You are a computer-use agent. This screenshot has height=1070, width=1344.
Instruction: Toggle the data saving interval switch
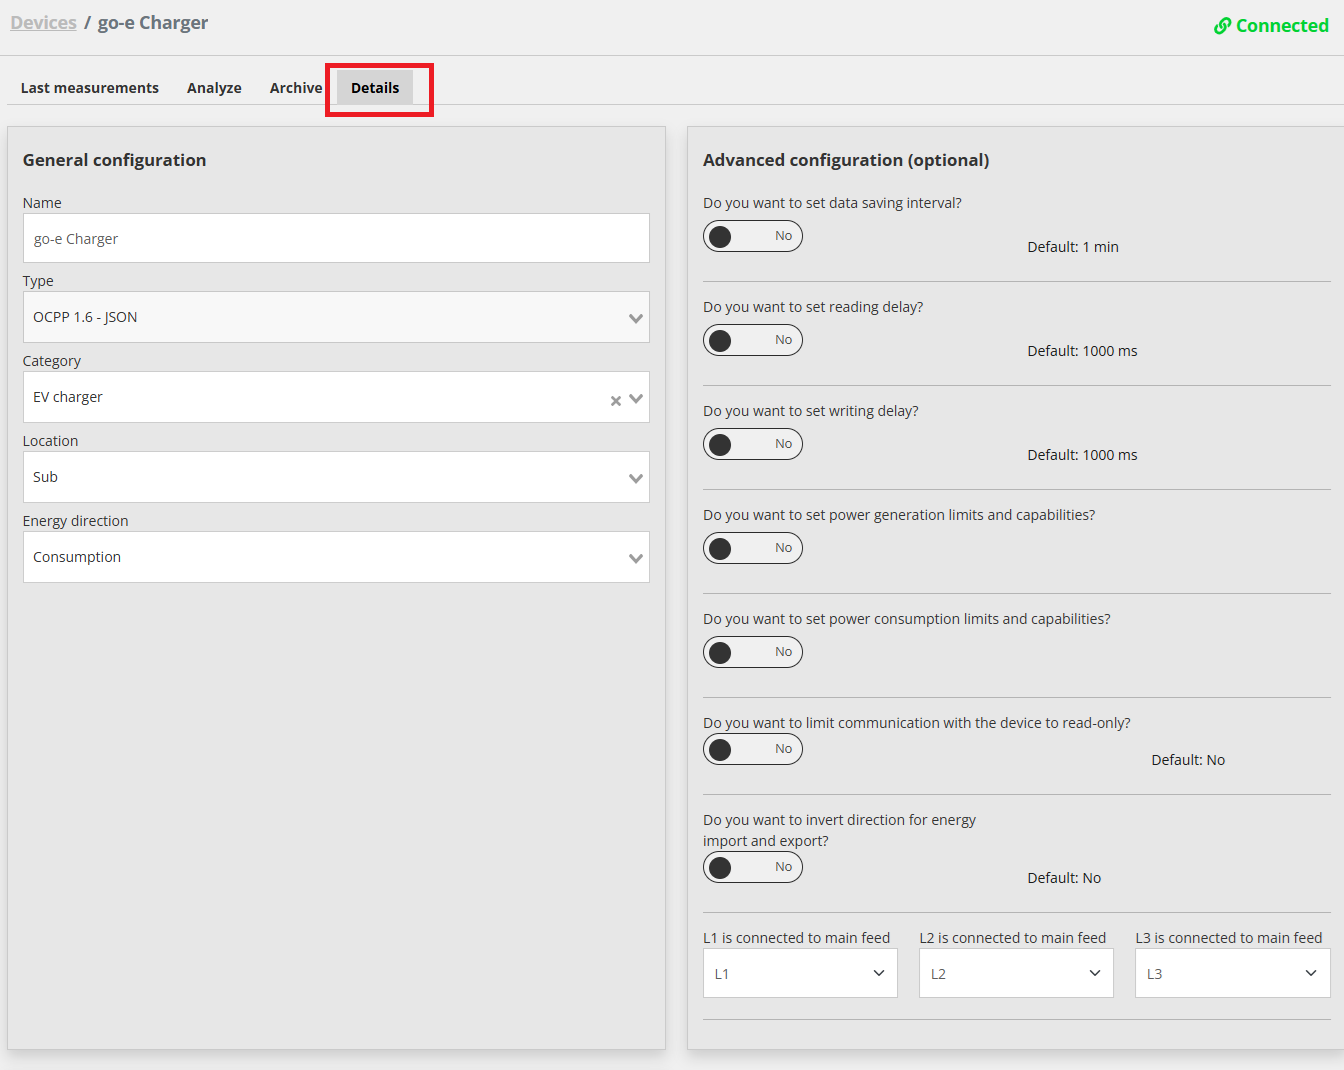point(753,236)
